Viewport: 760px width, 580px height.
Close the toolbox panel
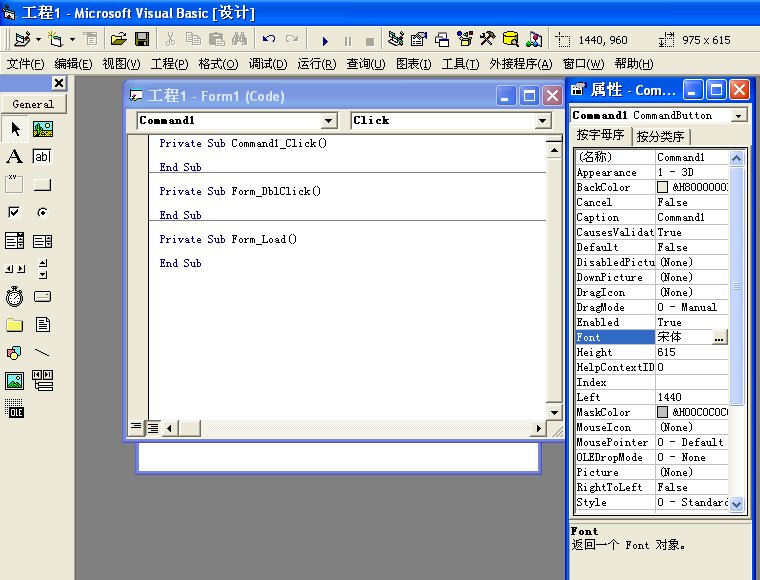tap(59, 83)
